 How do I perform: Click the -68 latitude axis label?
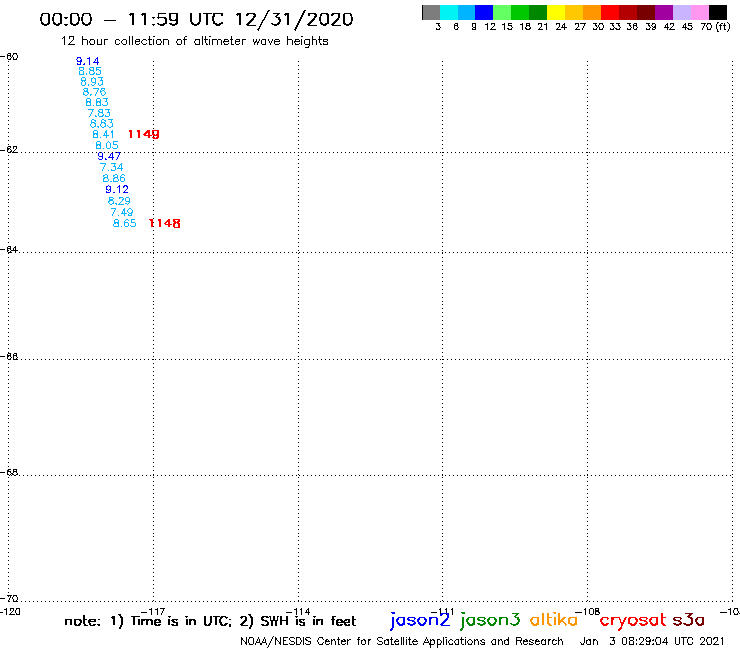click(x=9, y=473)
